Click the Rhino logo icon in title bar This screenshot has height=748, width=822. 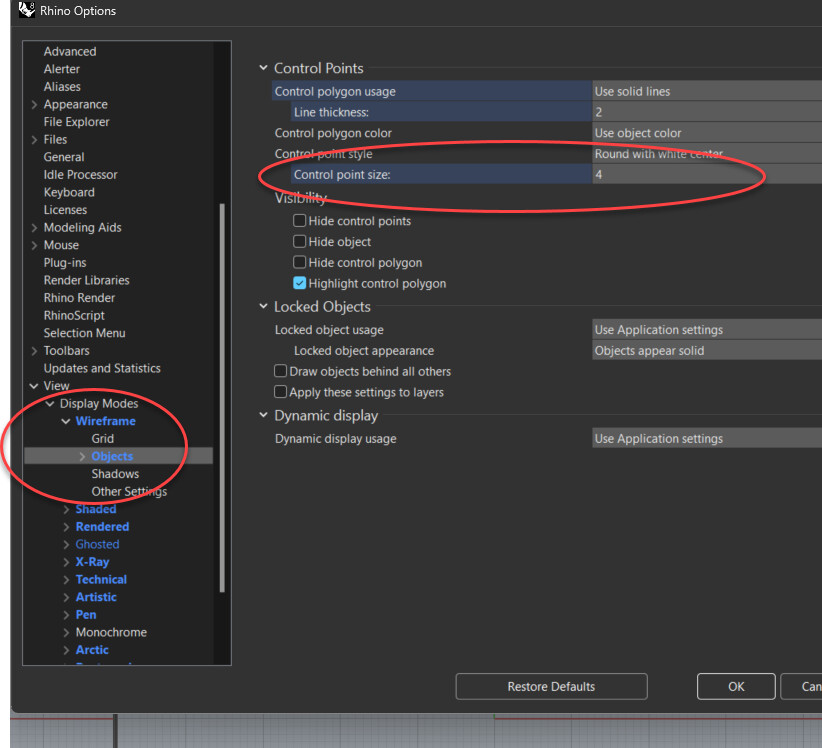pos(27,10)
